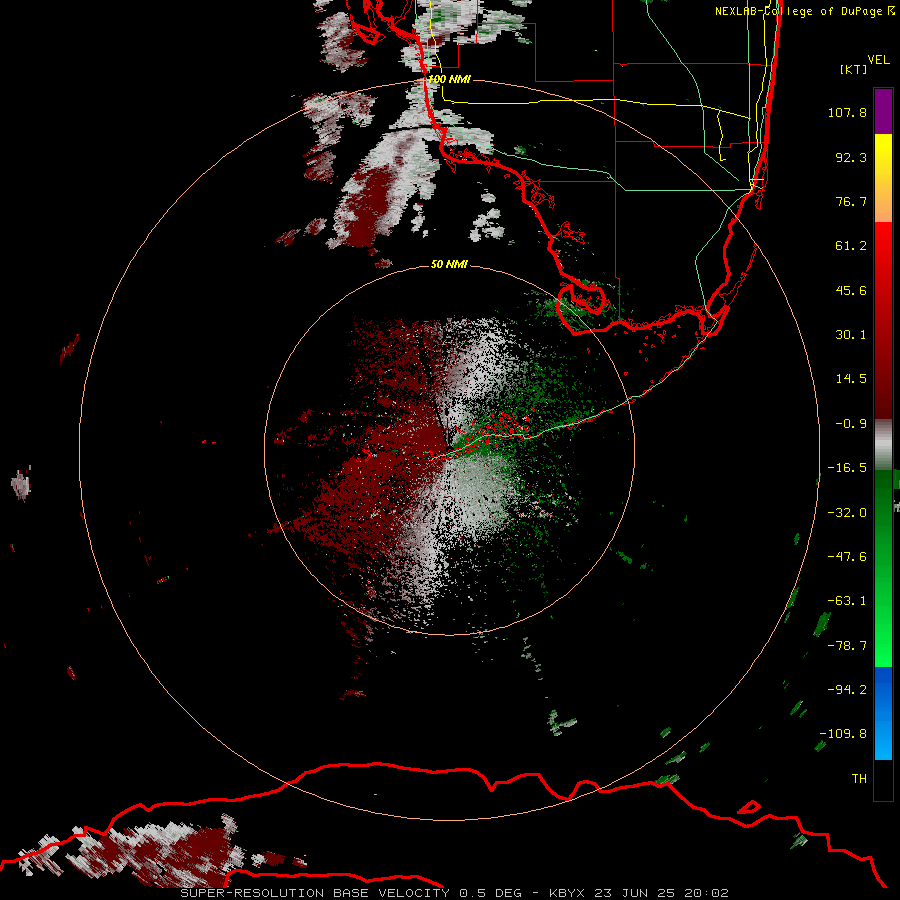
Task: Click the purple segment of the velocity color bar
Action: pyautogui.click(x=883, y=111)
